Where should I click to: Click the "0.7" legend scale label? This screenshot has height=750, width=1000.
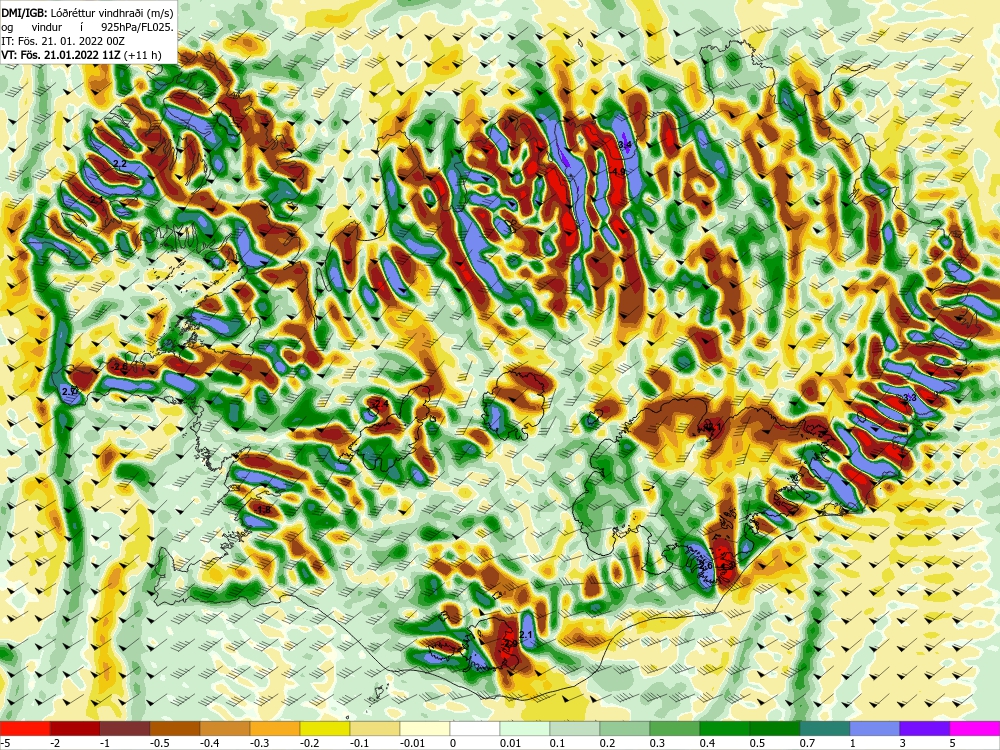[x=807, y=743]
